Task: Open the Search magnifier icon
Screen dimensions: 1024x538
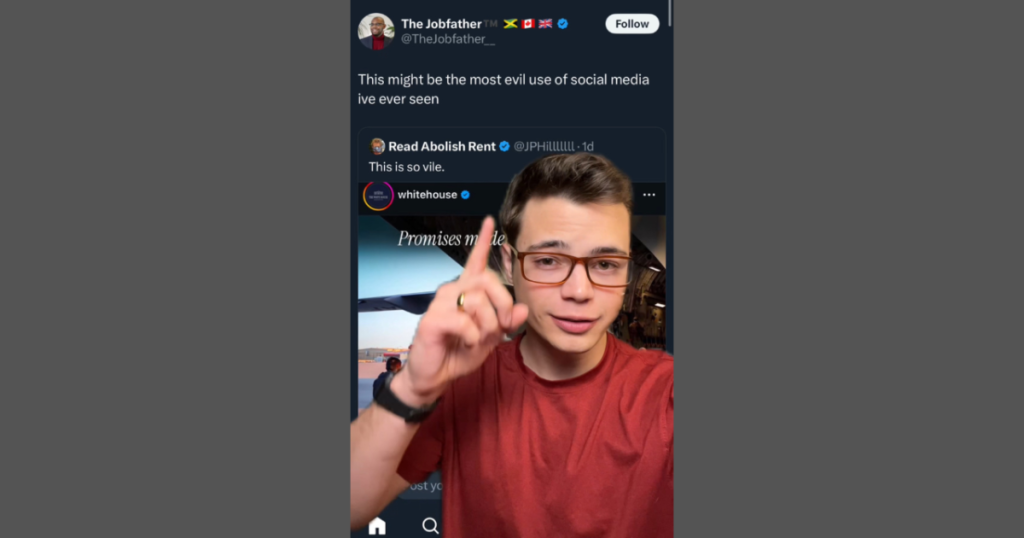Action: tap(430, 526)
